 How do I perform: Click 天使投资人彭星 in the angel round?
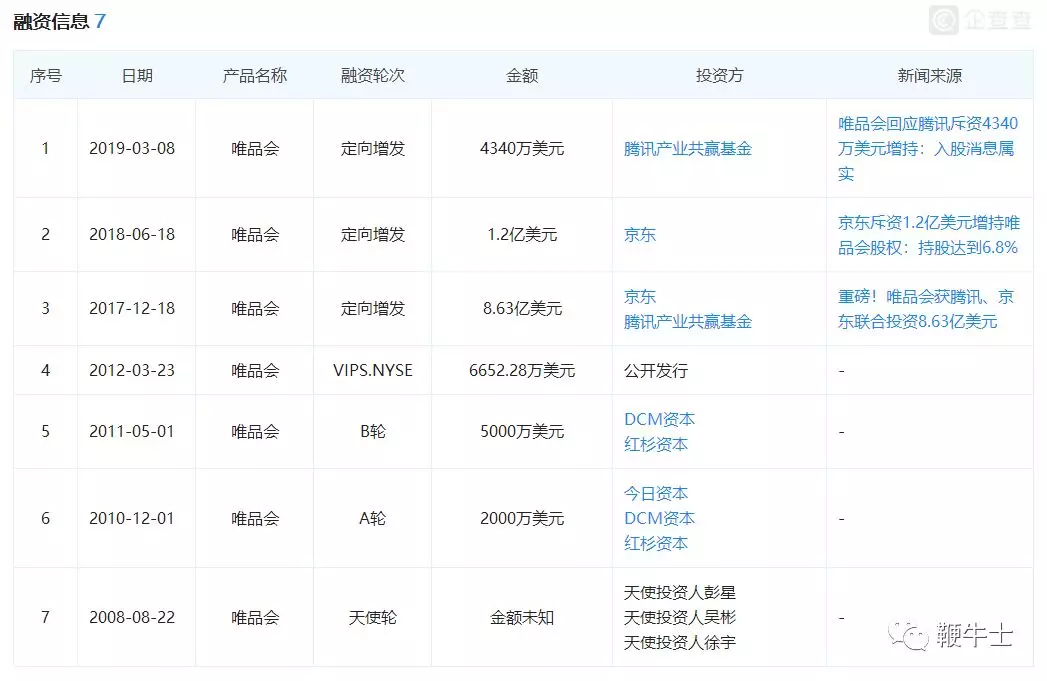pos(679,592)
